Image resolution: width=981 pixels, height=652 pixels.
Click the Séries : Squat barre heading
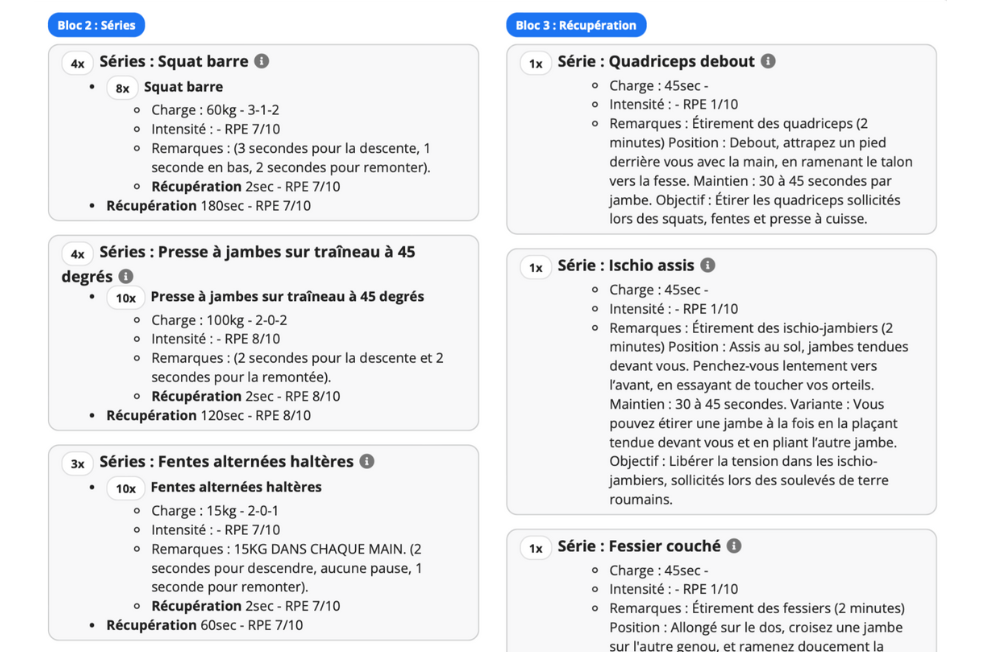click(x=174, y=61)
